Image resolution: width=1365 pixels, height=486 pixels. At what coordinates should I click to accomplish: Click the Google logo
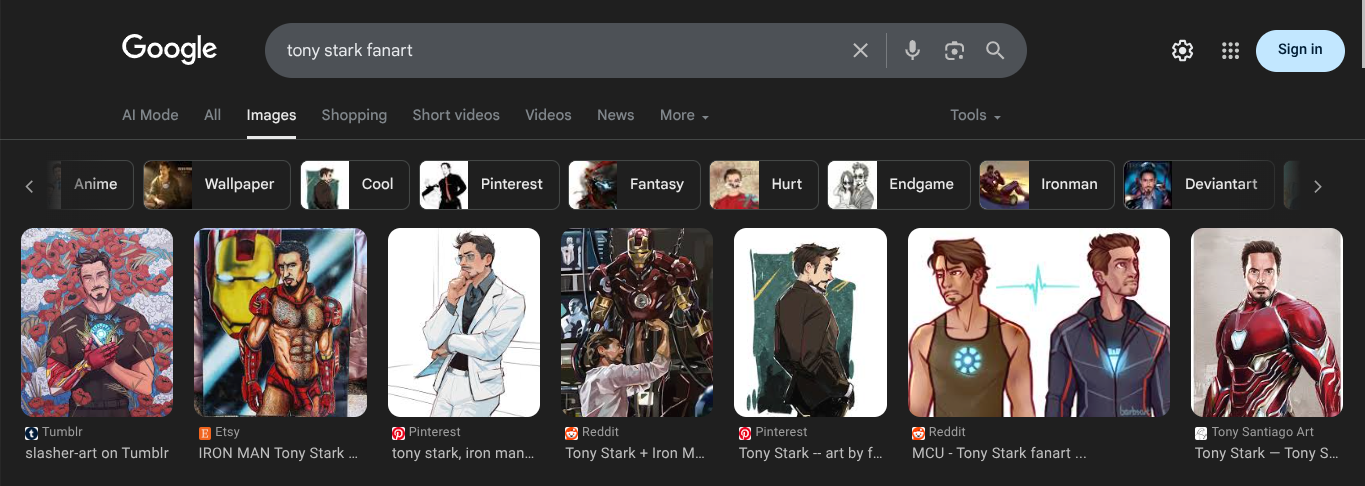pyautogui.click(x=169, y=49)
